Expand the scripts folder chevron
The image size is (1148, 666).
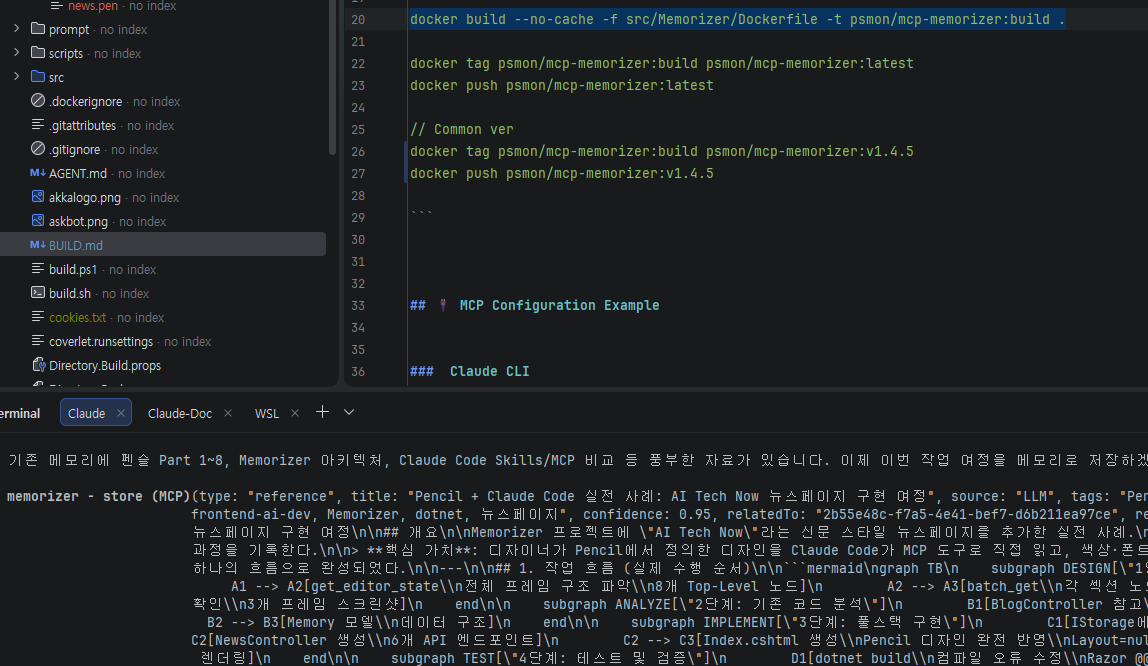coord(16,53)
